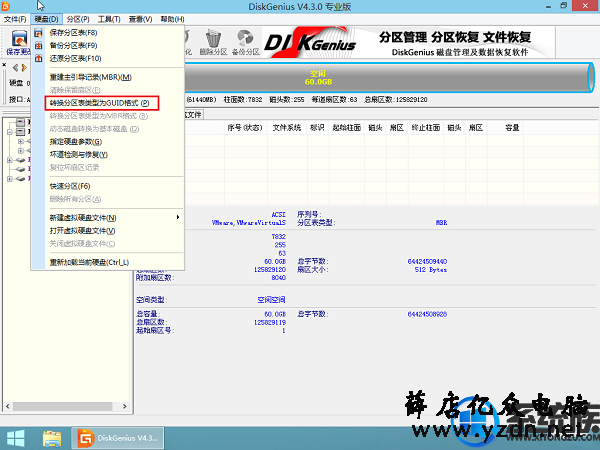
Task: Click the gray previous-disk arrow
Action: click(15, 68)
